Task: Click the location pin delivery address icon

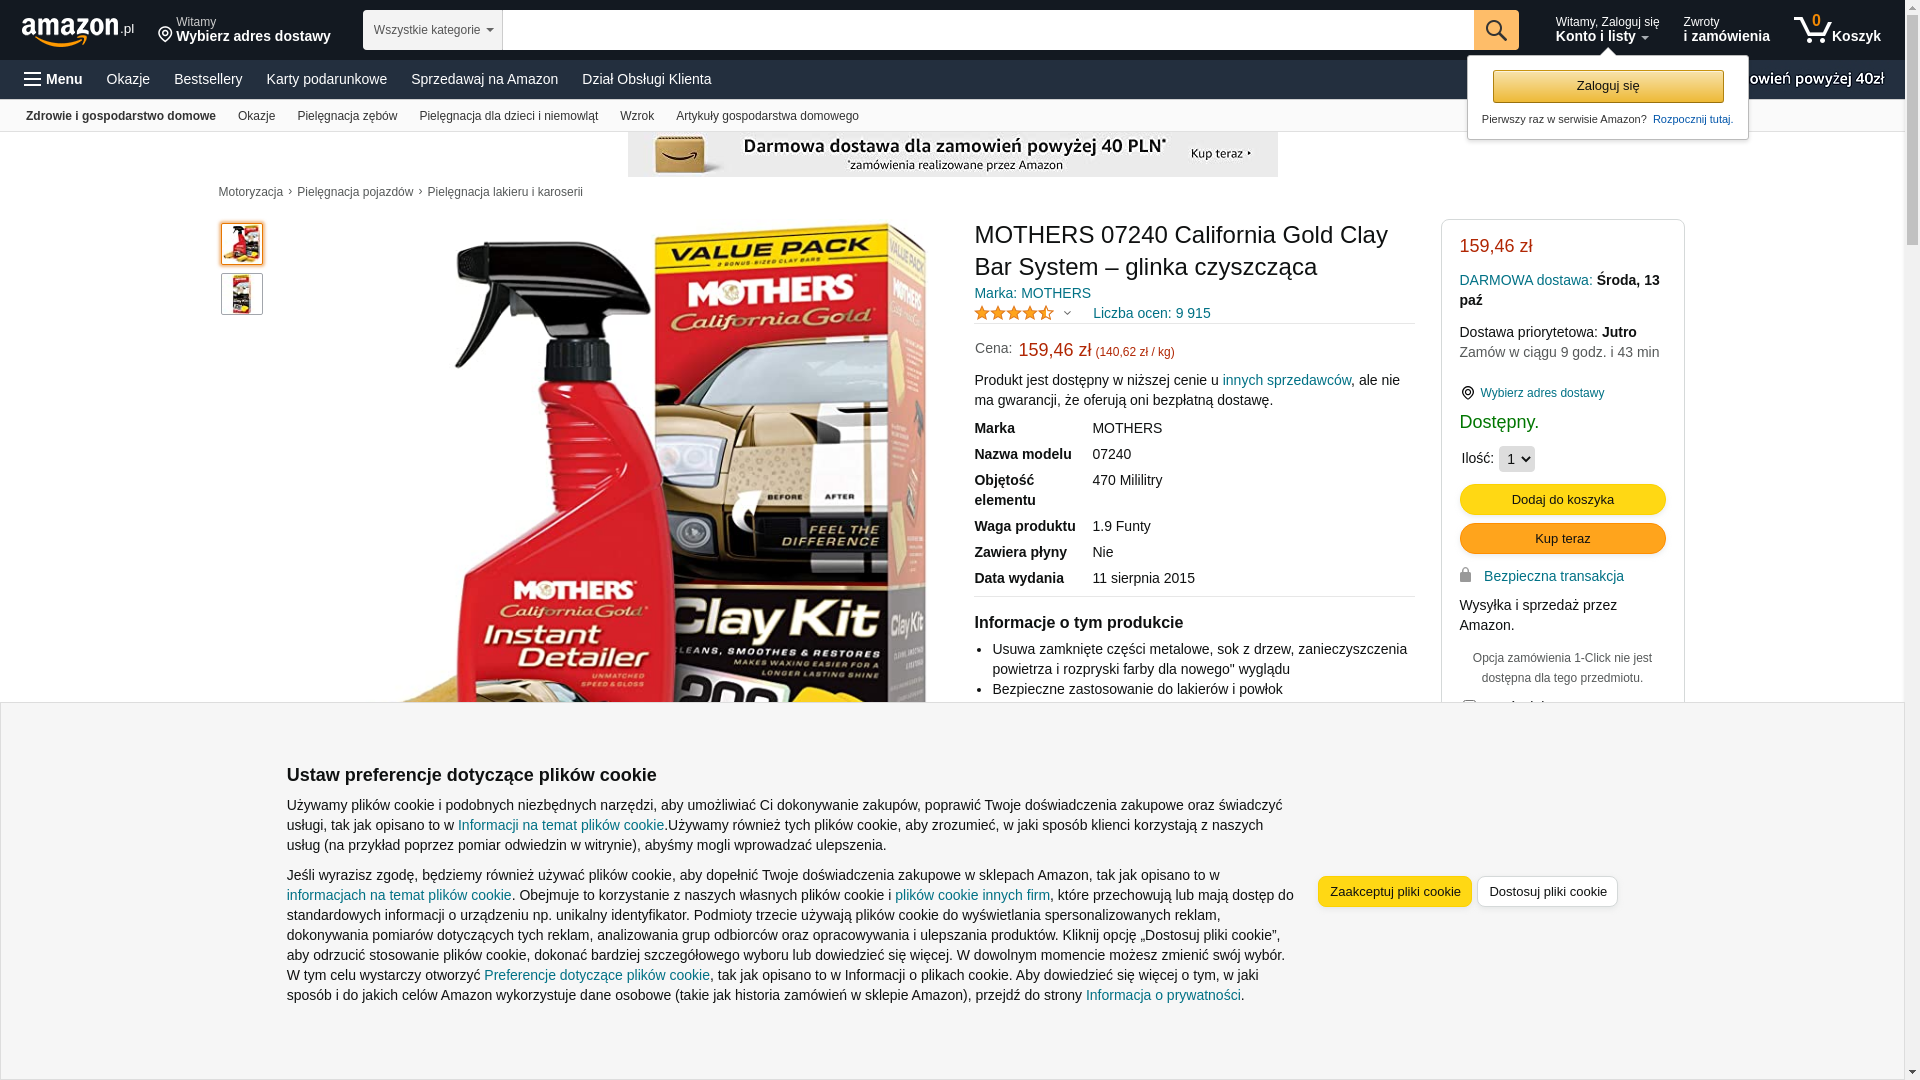Action: [165, 35]
